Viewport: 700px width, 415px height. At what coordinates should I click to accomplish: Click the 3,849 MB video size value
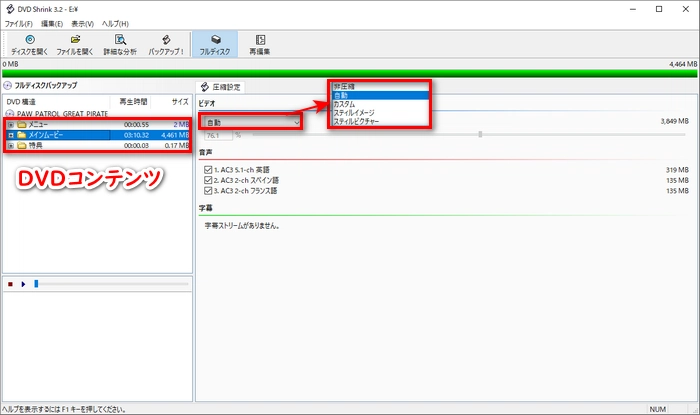[675, 121]
